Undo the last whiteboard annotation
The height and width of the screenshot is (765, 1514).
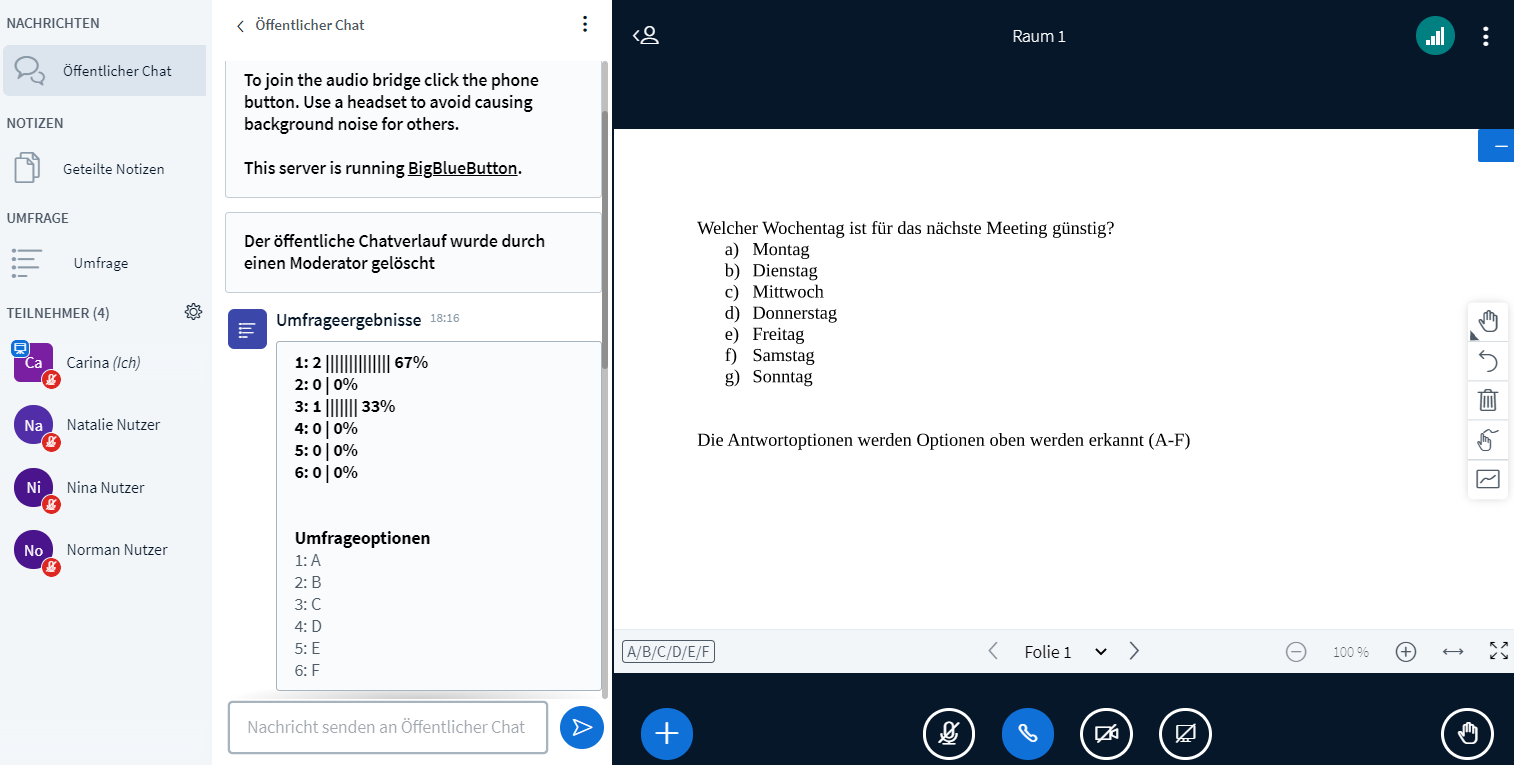pos(1488,360)
